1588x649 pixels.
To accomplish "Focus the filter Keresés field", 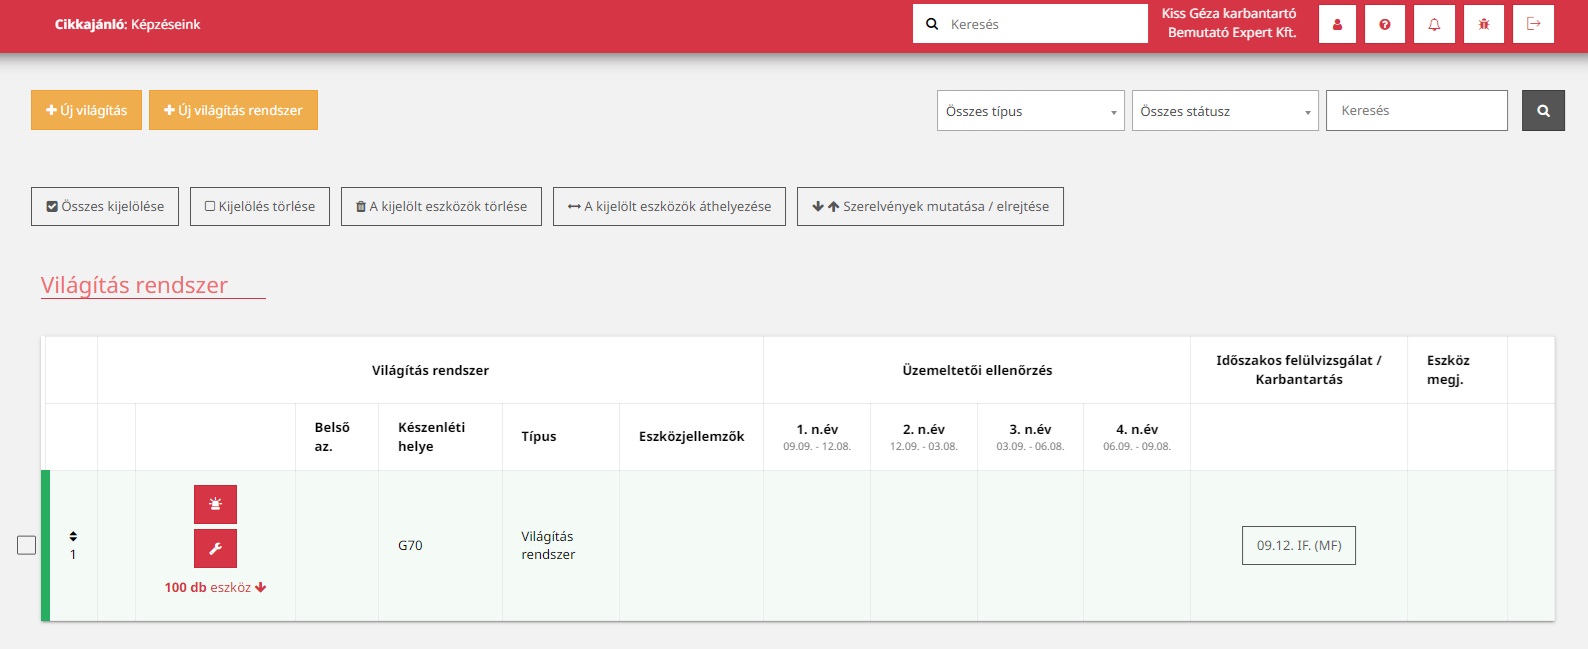I will 1417,110.
